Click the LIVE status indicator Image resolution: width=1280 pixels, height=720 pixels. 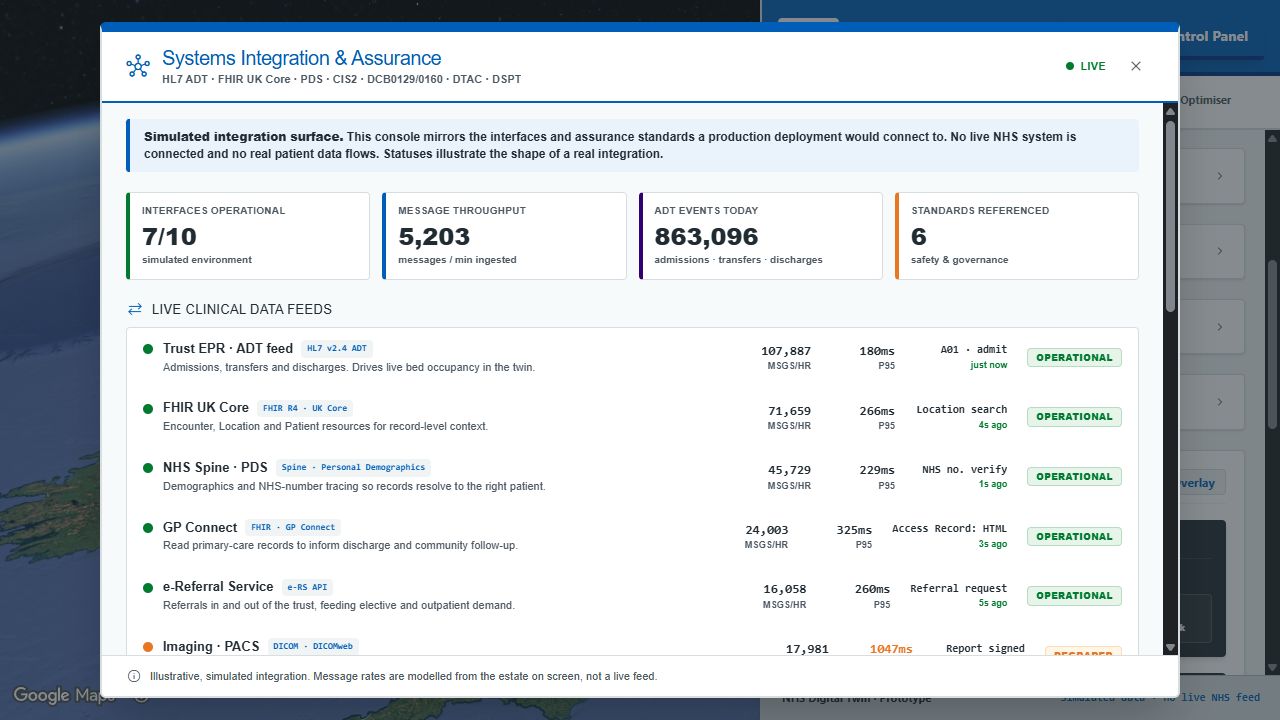[x=1086, y=66]
